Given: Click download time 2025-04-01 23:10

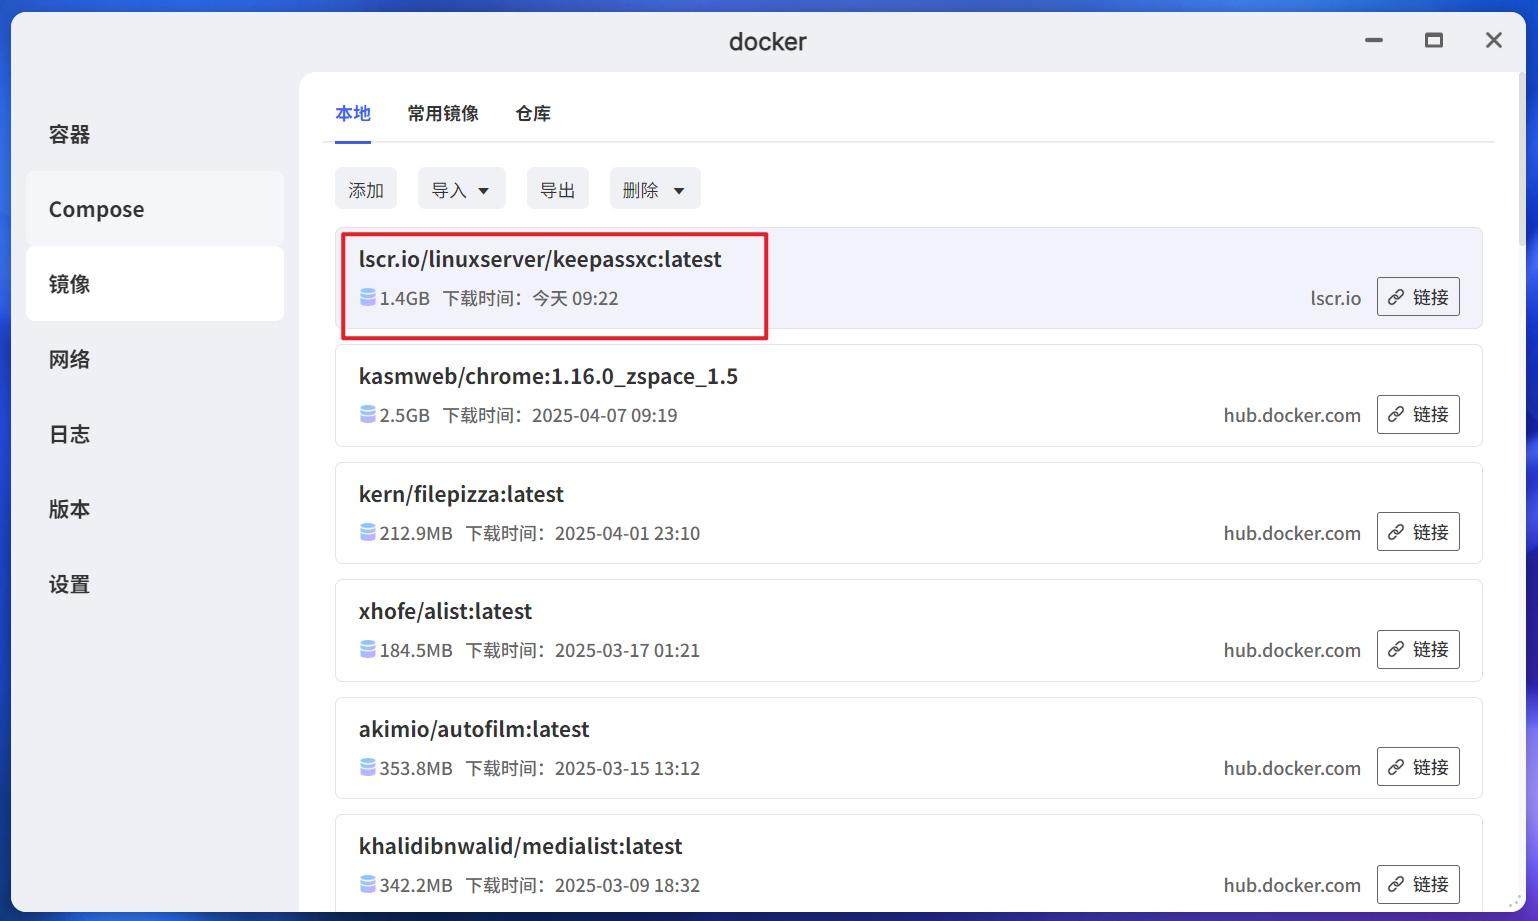Looking at the screenshot, I should pyautogui.click(x=627, y=533).
